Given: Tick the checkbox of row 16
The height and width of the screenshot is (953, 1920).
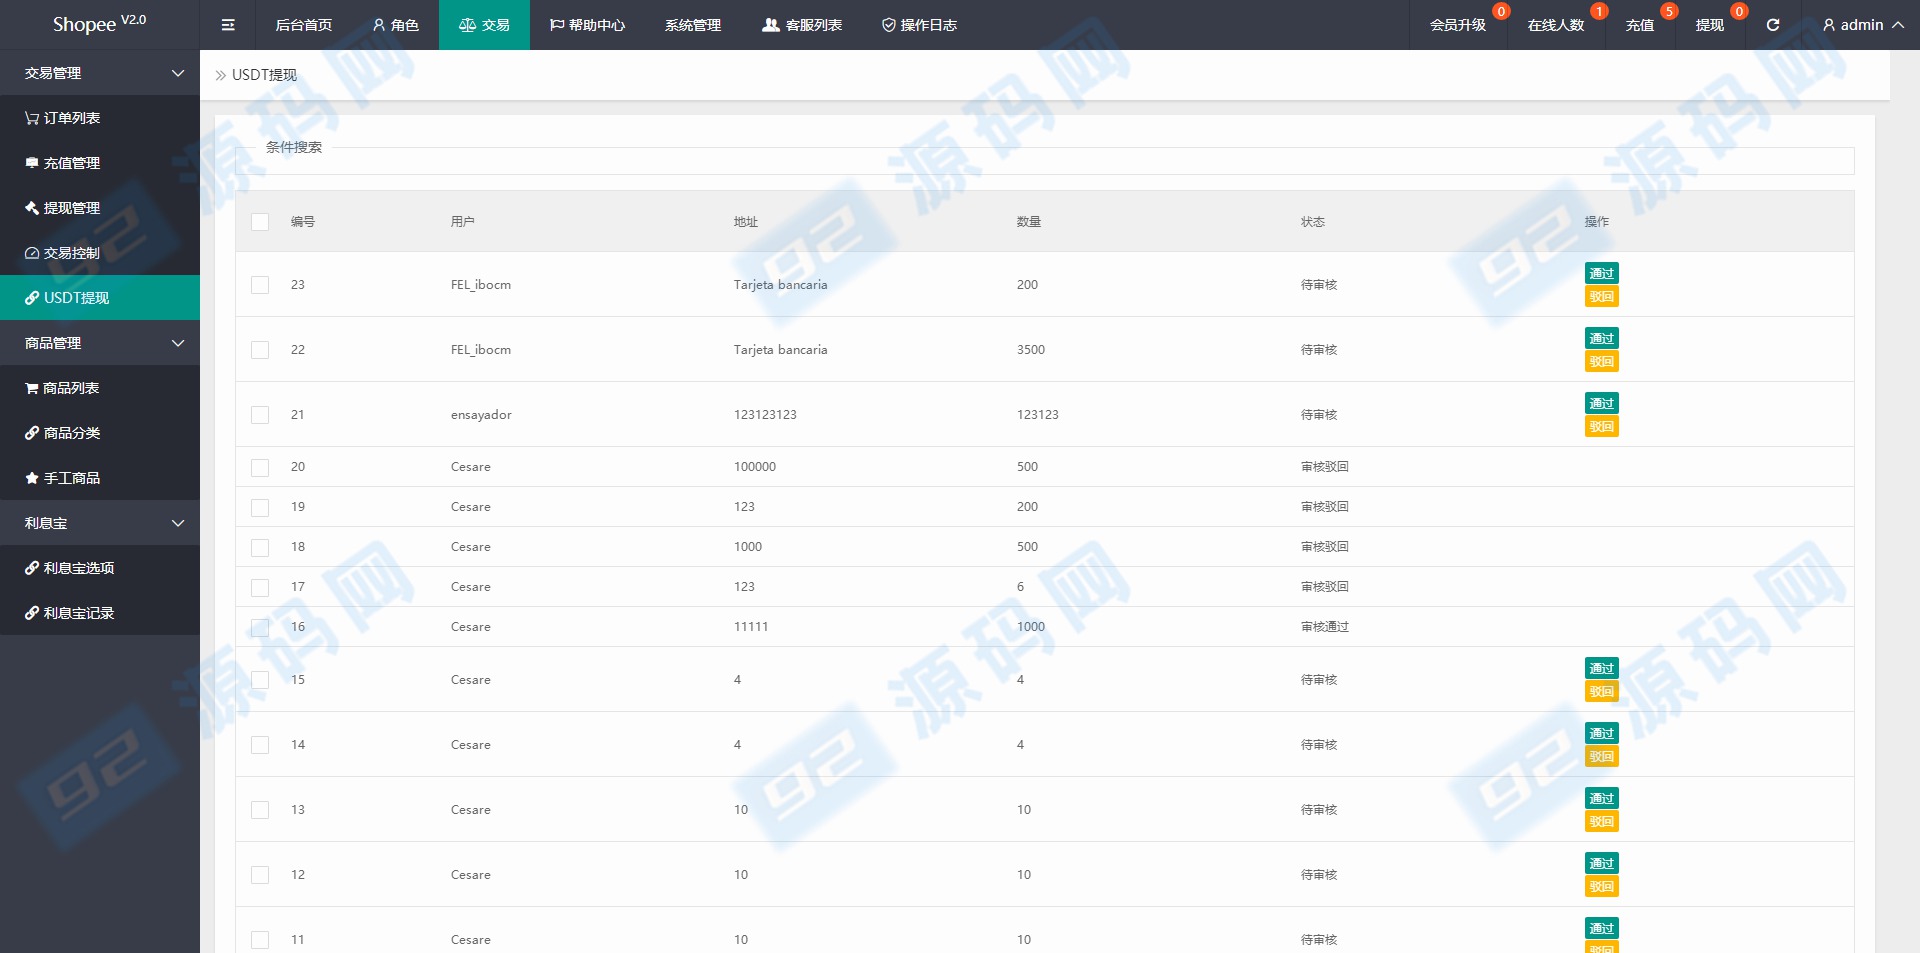Looking at the screenshot, I should (260, 627).
